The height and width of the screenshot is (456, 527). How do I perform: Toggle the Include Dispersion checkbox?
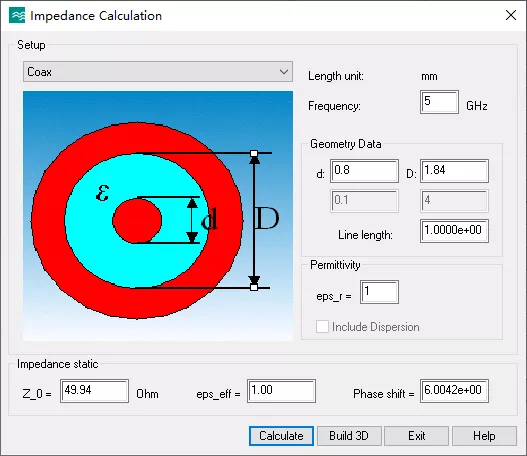tap(322, 327)
